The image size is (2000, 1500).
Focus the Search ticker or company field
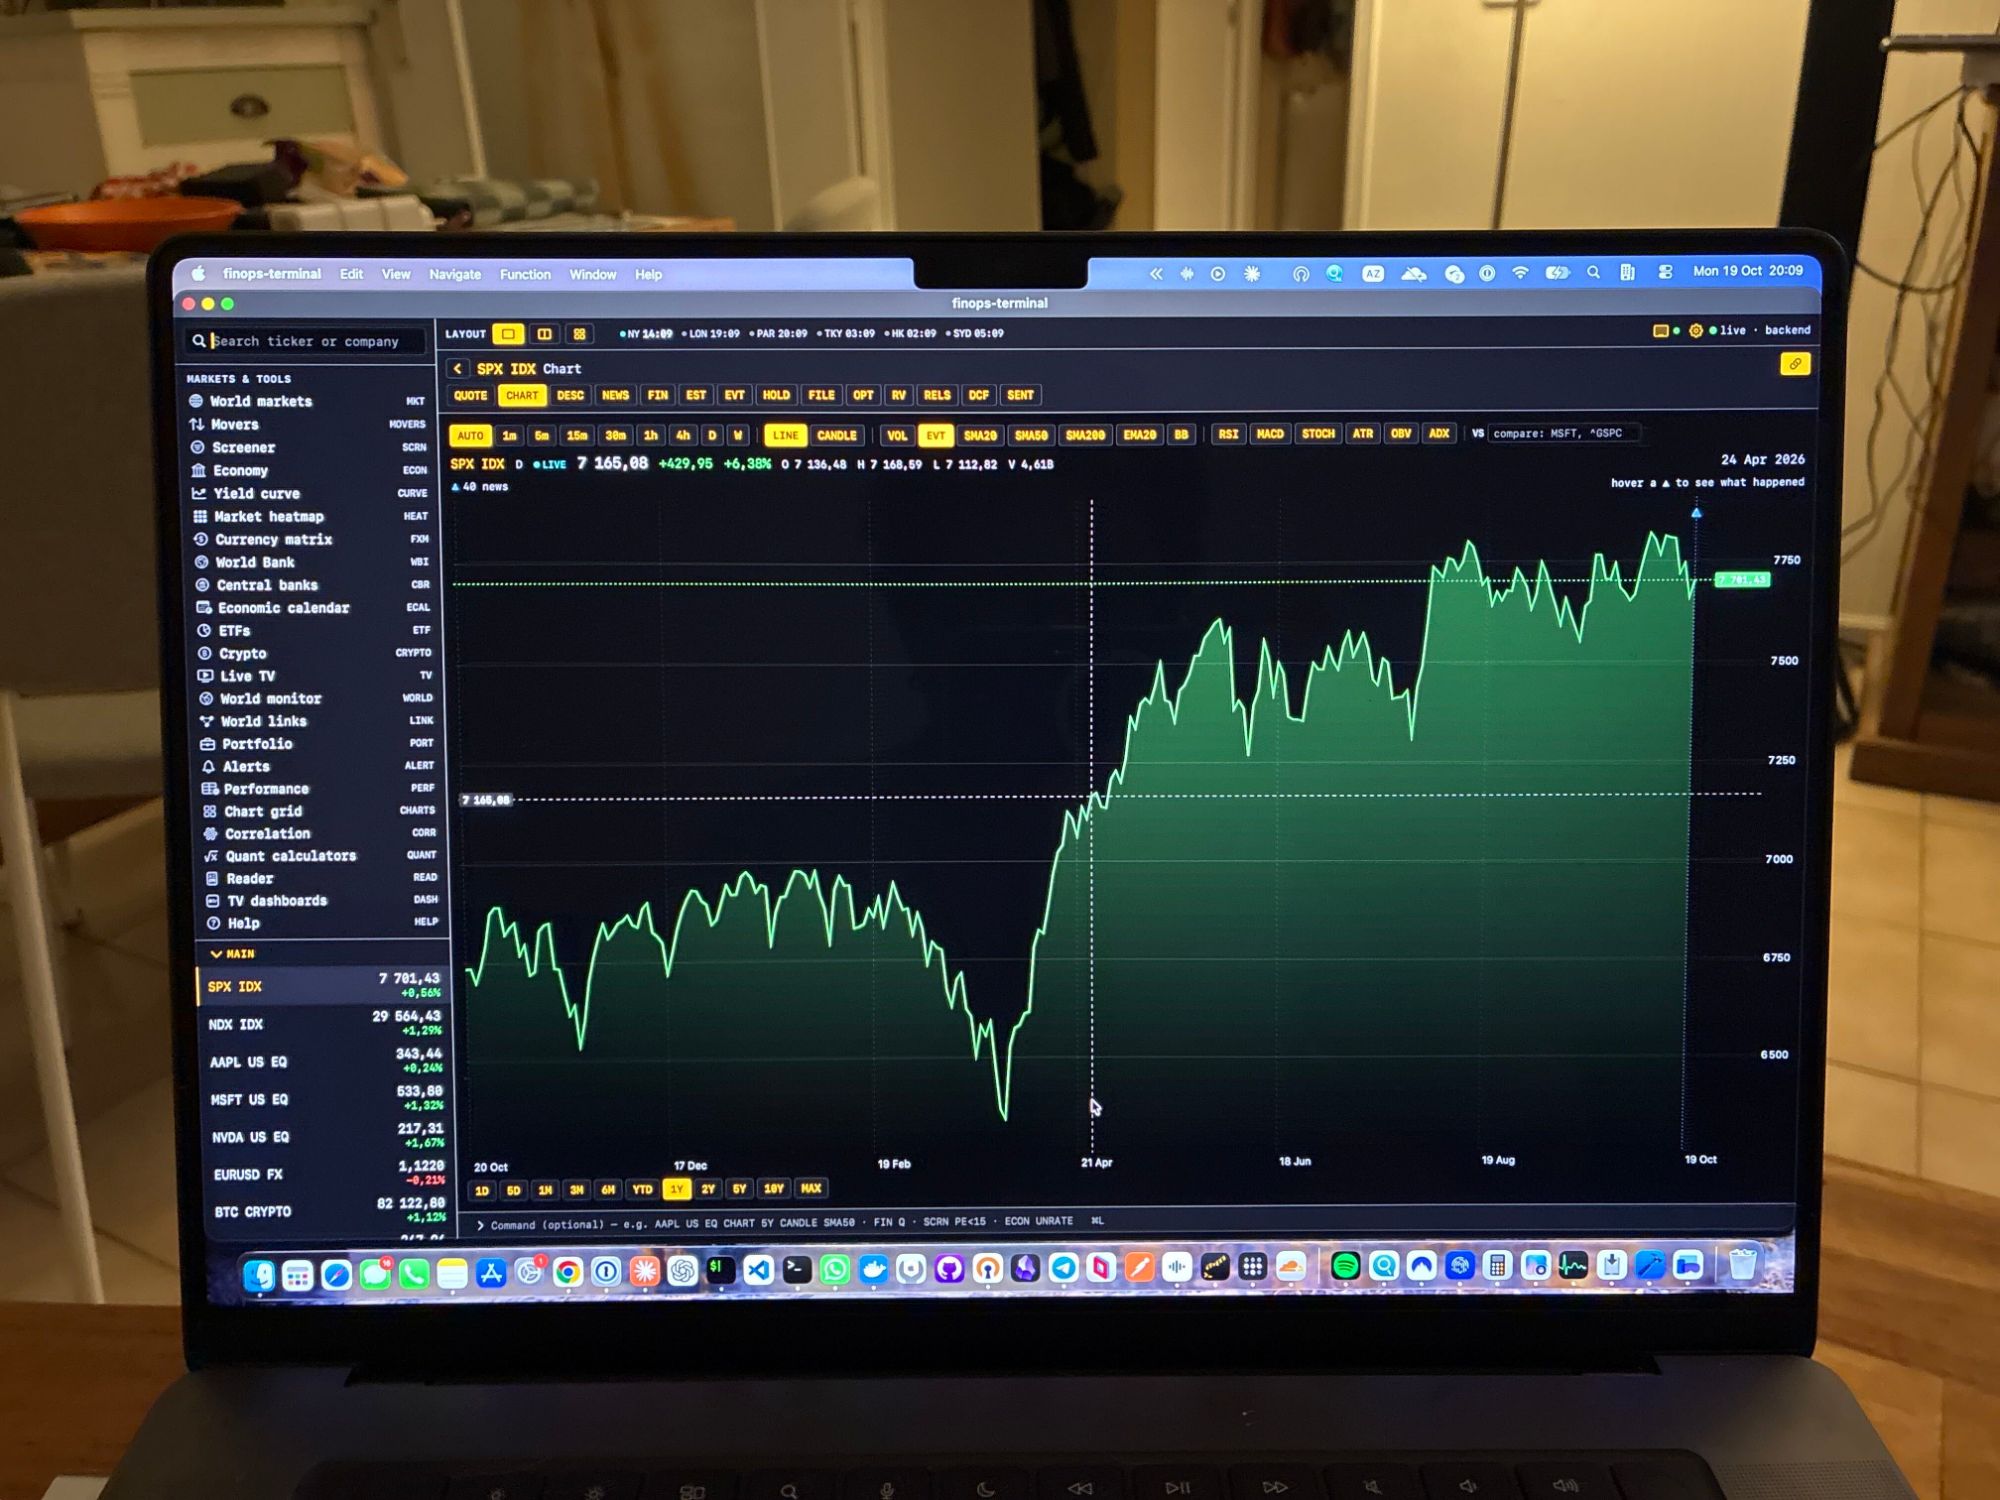click(307, 342)
